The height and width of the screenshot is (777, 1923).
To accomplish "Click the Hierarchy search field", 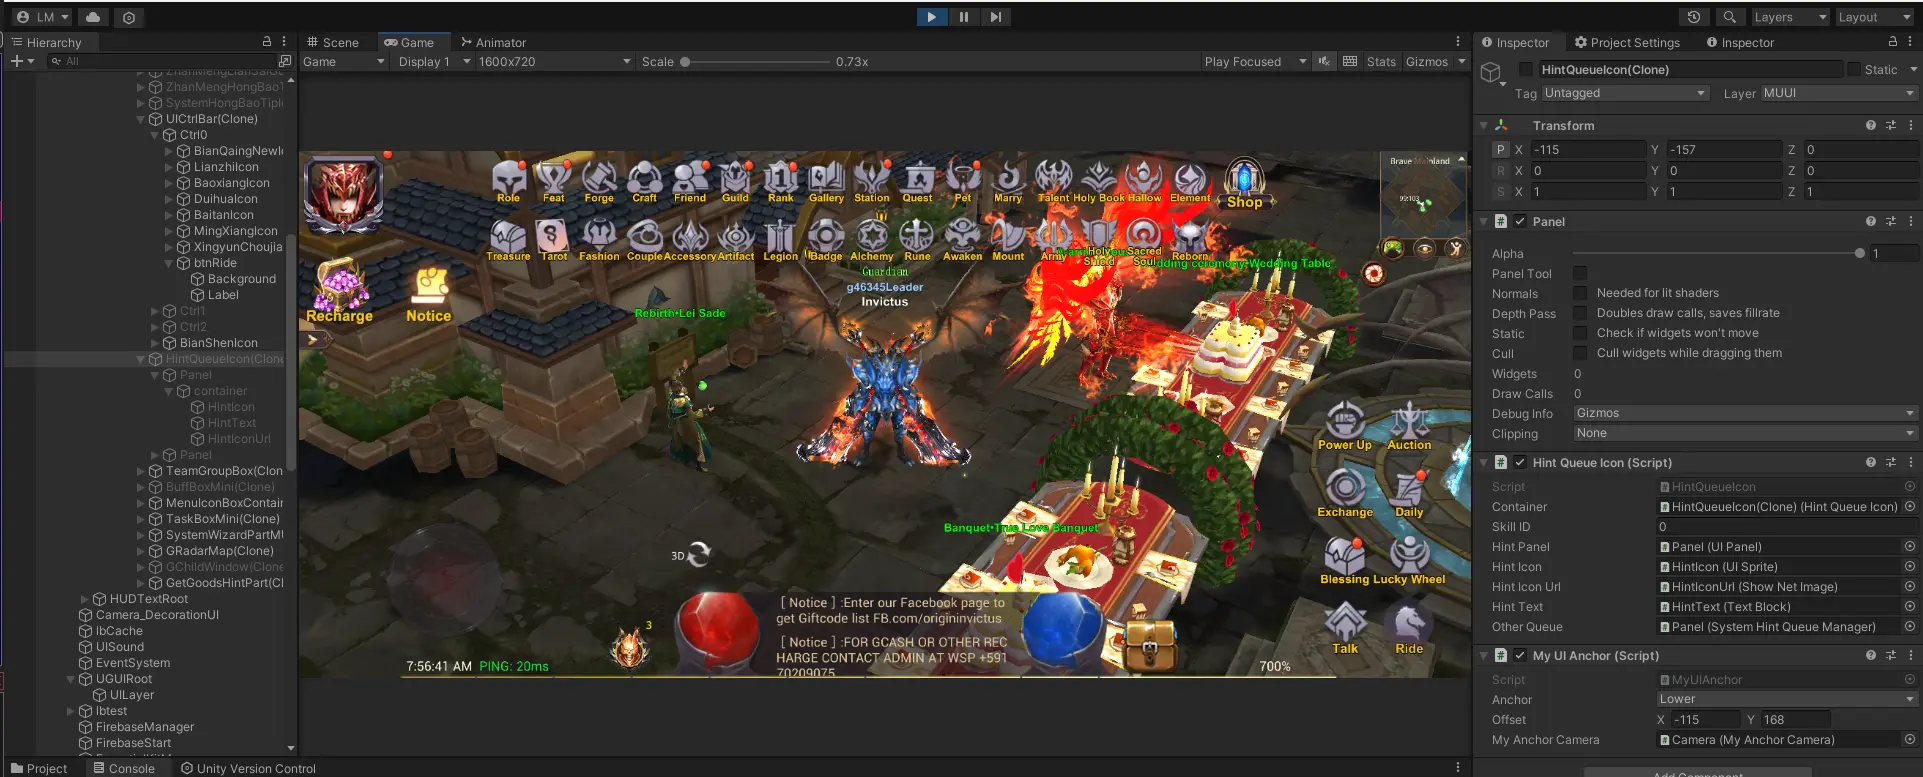I will coord(162,62).
